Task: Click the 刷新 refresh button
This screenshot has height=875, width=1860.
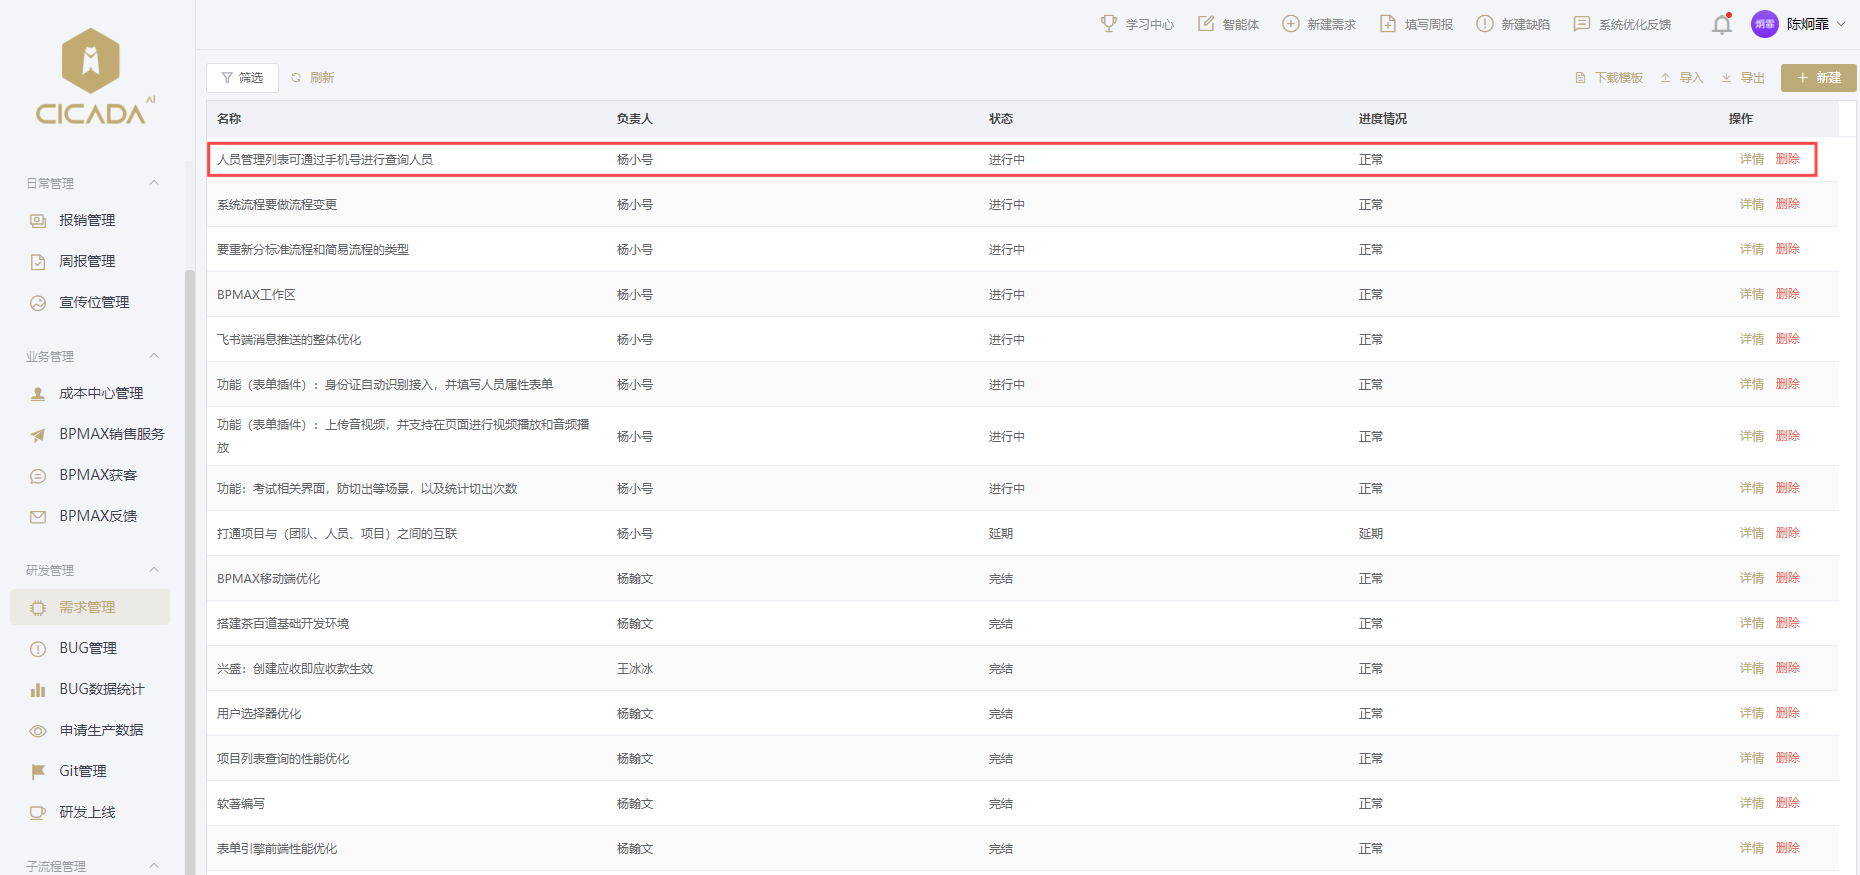Action: (313, 78)
